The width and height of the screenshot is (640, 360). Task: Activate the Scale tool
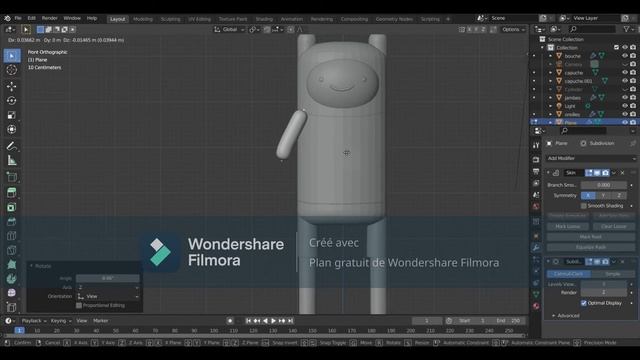pyautogui.click(x=11, y=115)
